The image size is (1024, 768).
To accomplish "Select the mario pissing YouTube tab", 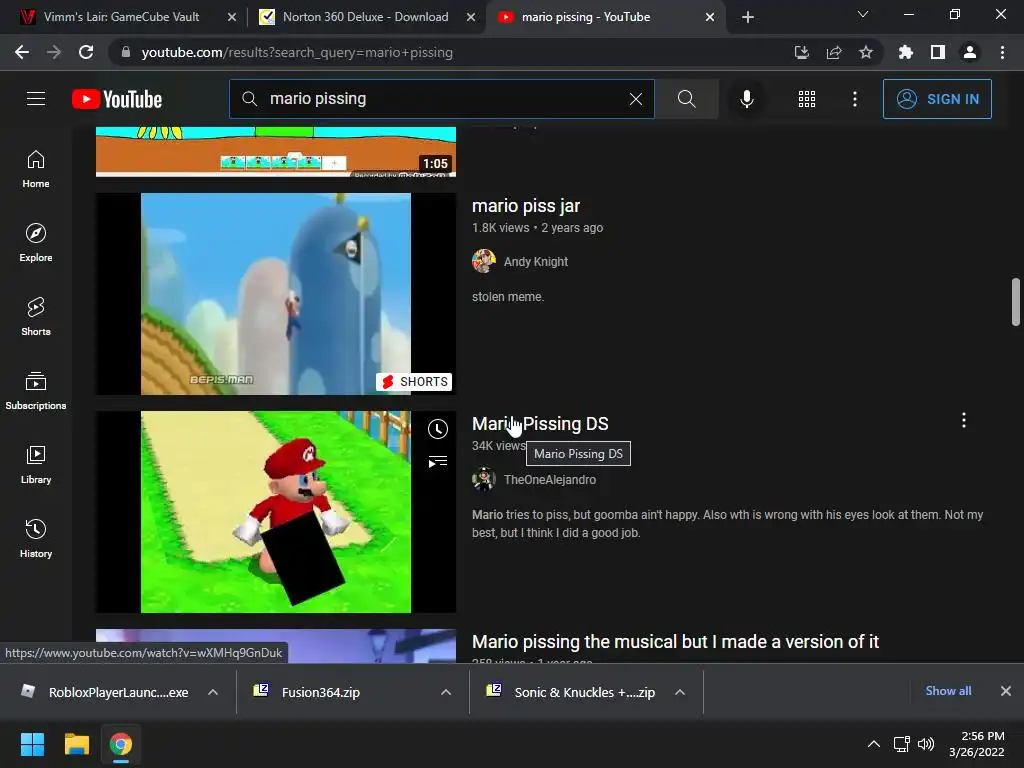I will tap(586, 17).
